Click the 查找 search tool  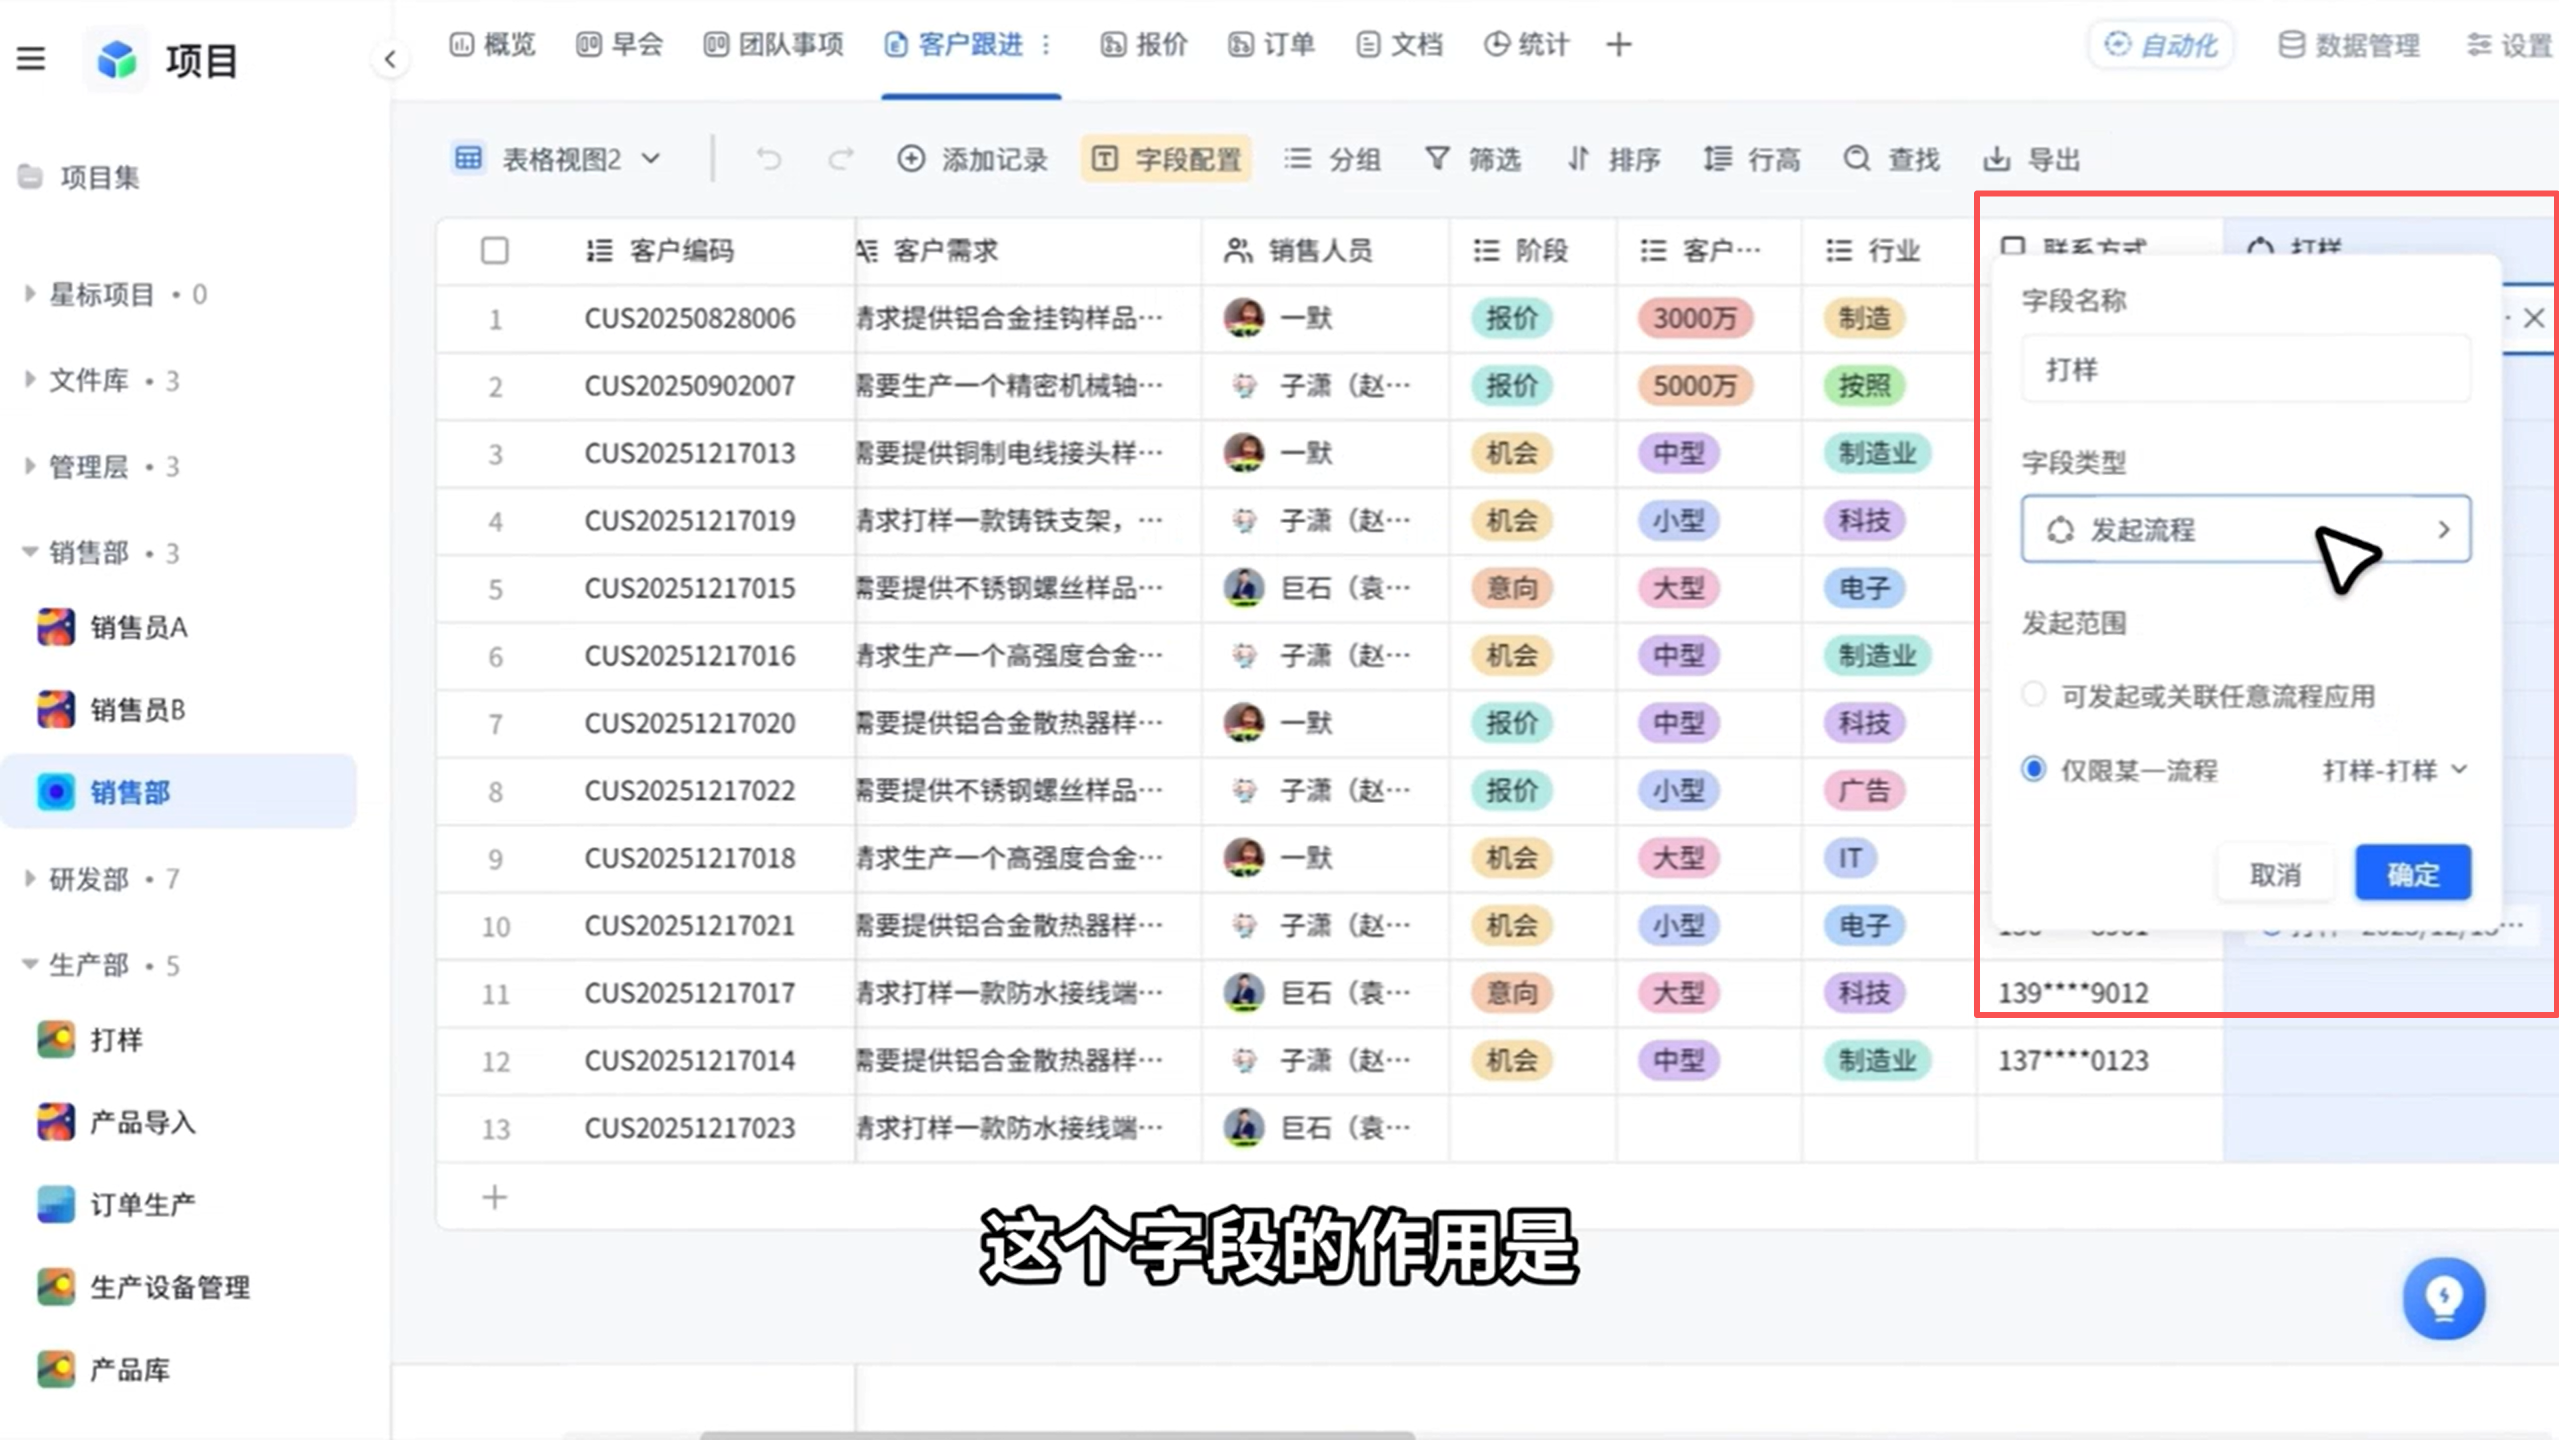1892,159
